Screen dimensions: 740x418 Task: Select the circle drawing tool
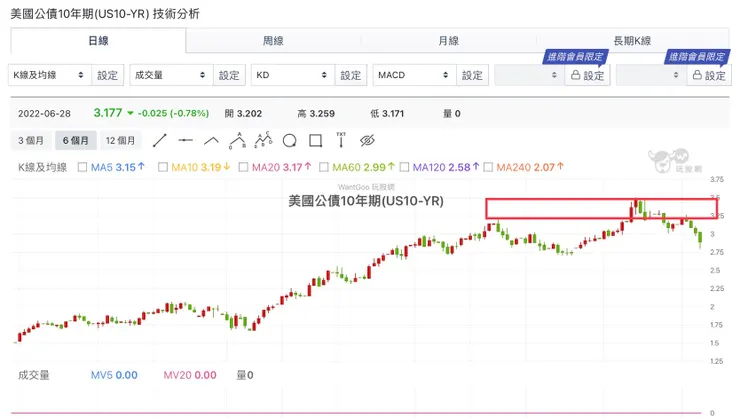pyautogui.click(x=289, y=141)
